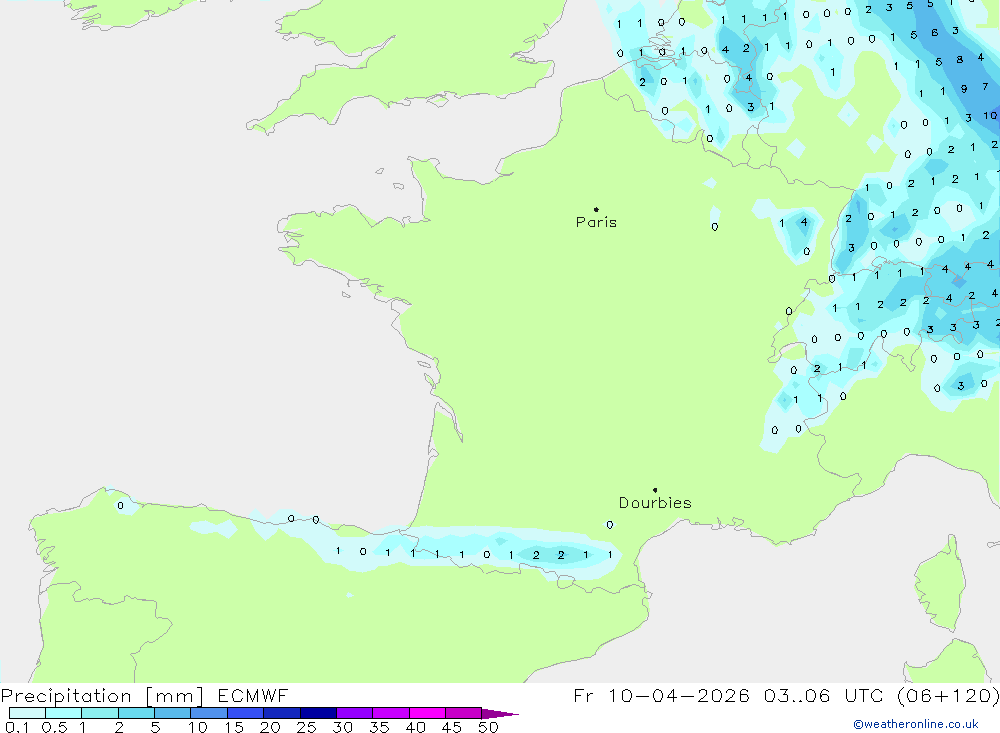Click the '7' precipitation value on the map
Image resolution: width=1000 pixels, height=733 pixels.
985,86
